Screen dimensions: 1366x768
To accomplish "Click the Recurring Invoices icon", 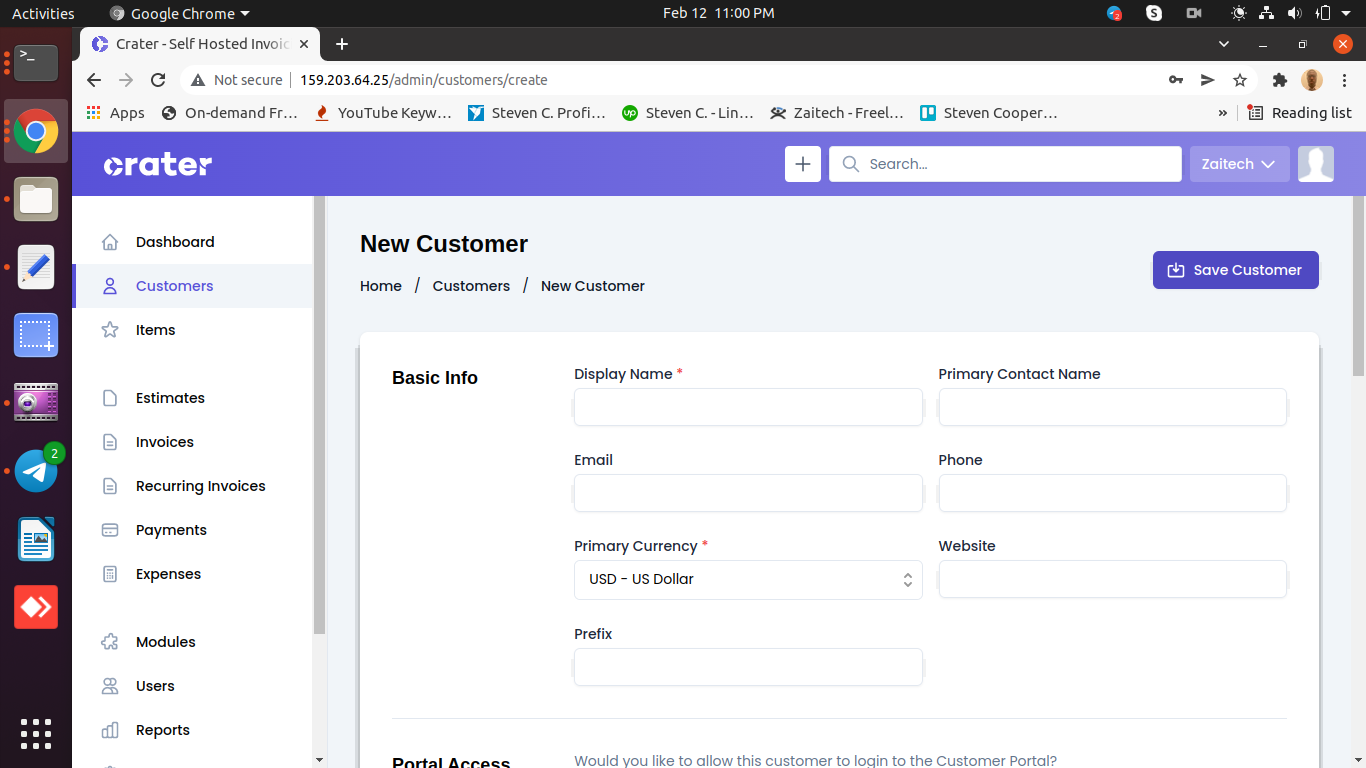I will tap(110, 486).
